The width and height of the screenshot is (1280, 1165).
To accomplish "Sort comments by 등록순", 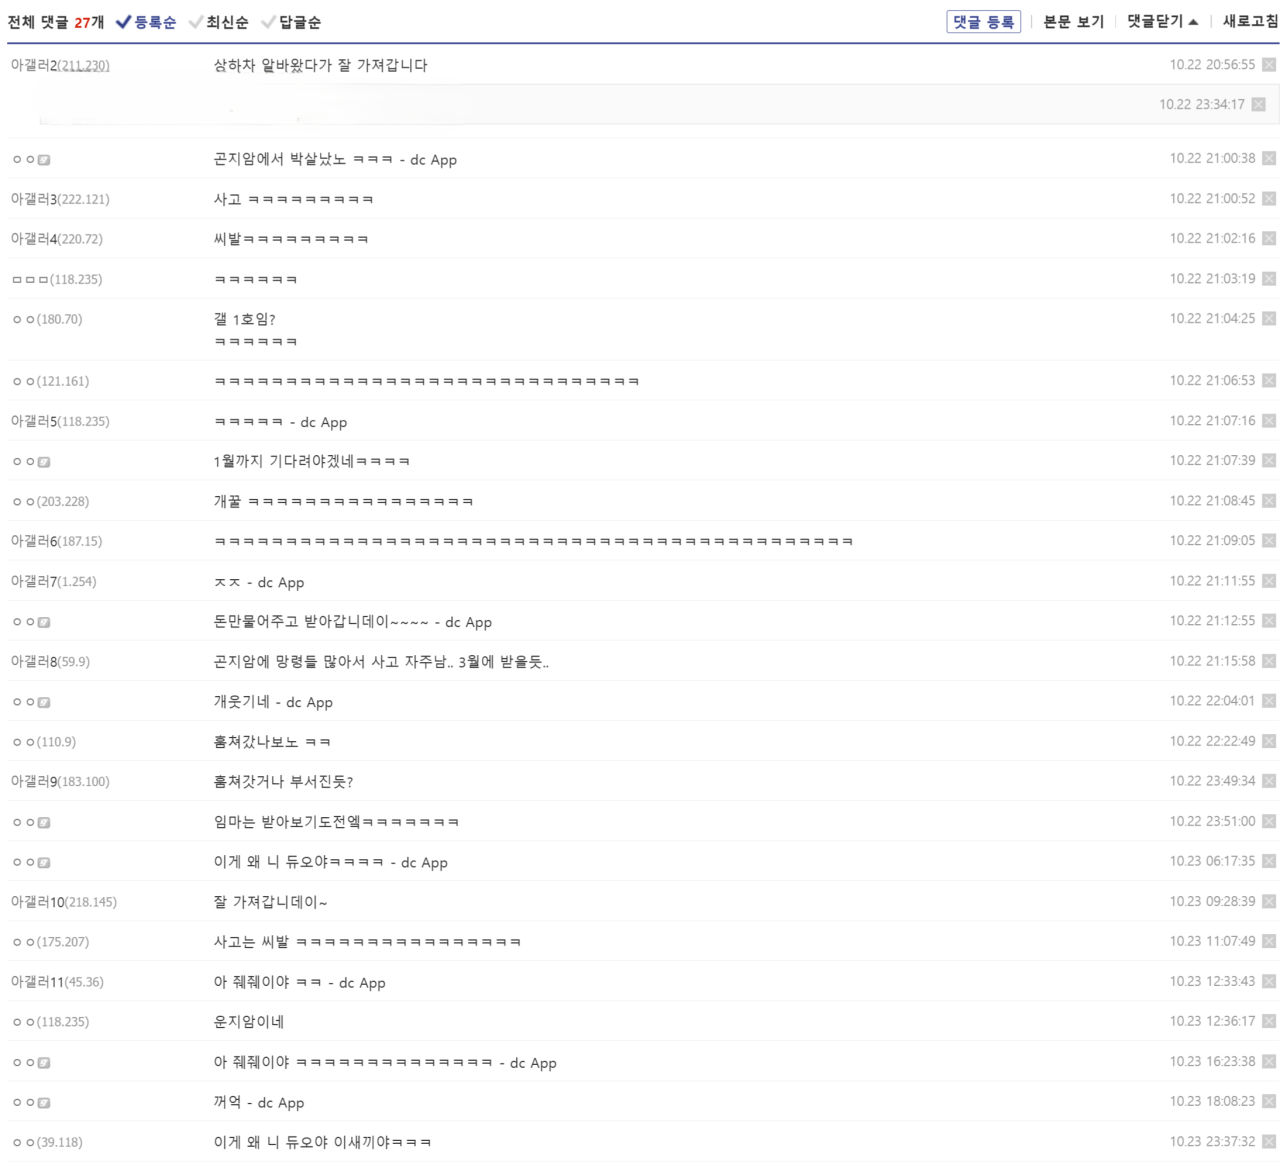I will point(146,22).
